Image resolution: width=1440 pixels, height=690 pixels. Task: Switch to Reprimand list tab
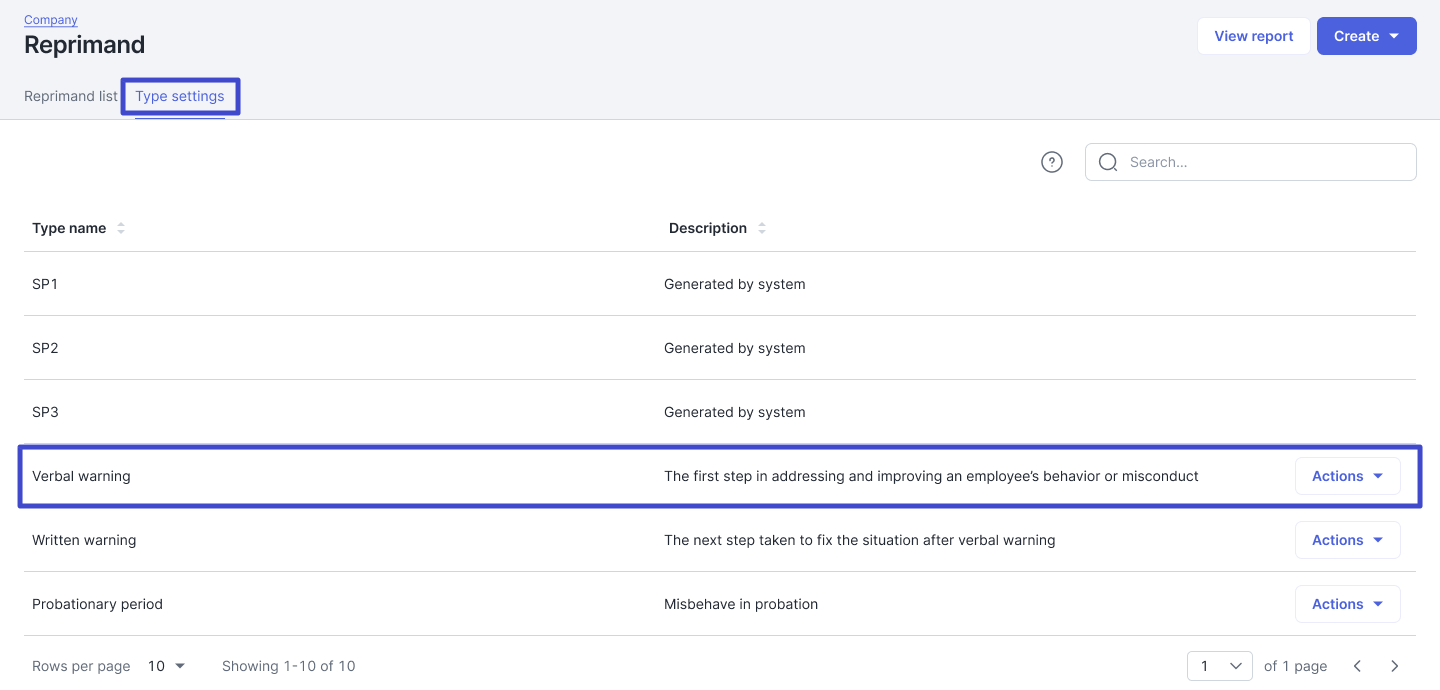tap(71, 97)
